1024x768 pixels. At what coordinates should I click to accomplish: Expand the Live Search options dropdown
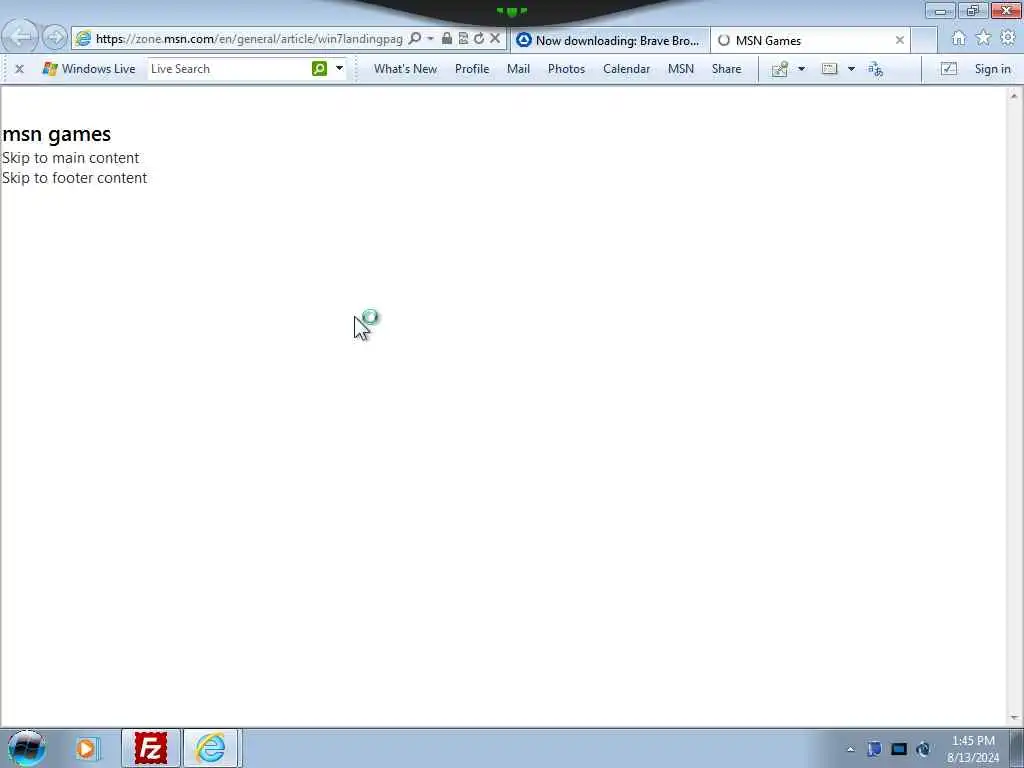[x=339, y=69]
